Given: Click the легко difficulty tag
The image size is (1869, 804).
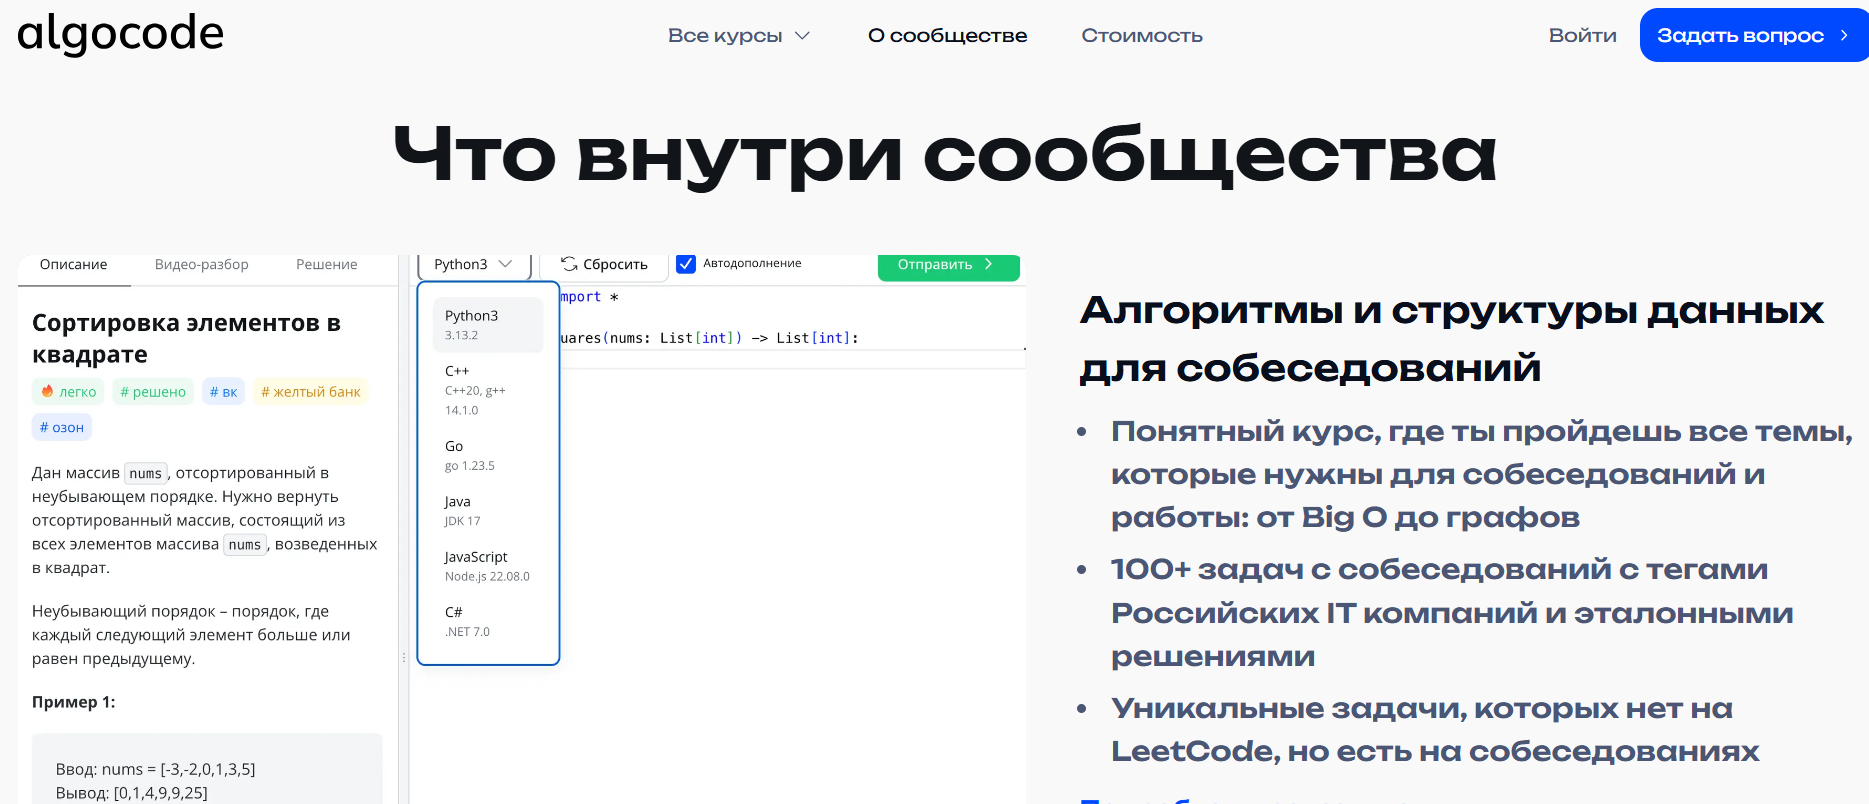Looking at the screenshot, I should pos(68,392).
